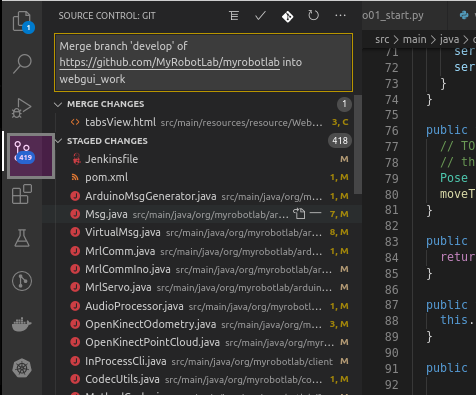Viewport: 476px width, 395px height.
Task: Commit with the checkmark icon
Action: [260, 16]
